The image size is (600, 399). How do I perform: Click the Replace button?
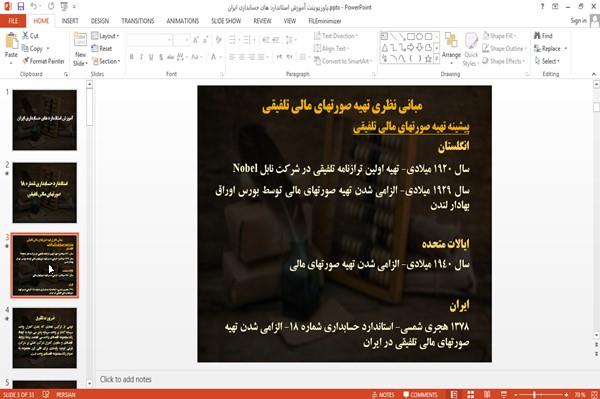(x=551, y=49)
